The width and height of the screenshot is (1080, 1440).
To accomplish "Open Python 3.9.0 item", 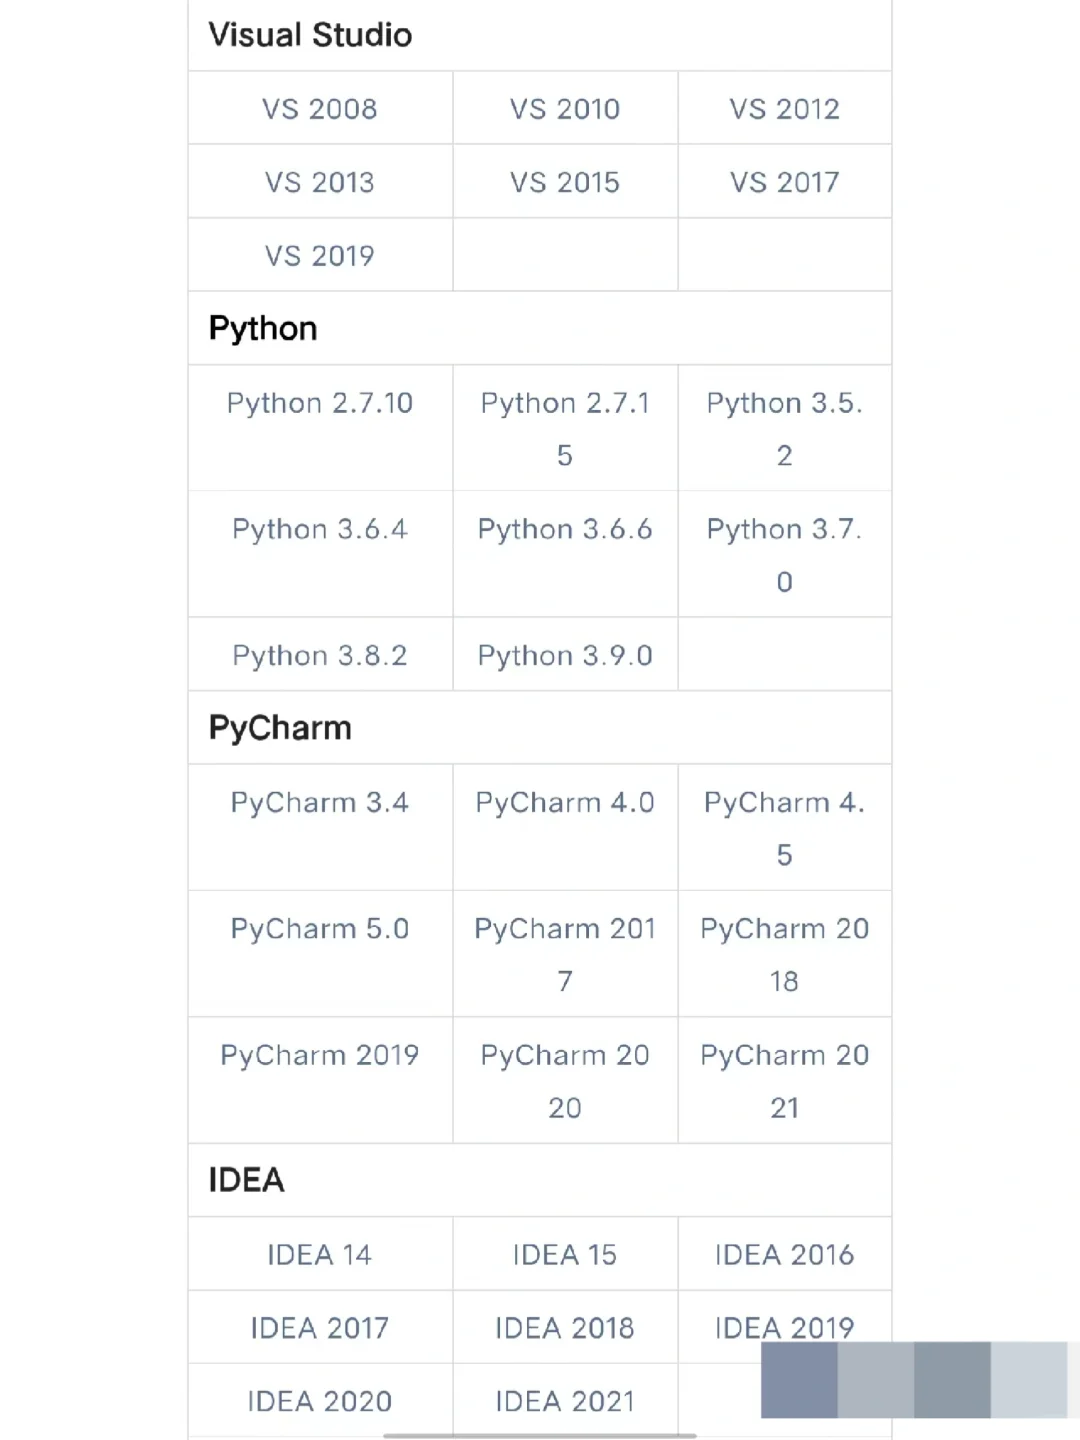I will pos(565,656).
